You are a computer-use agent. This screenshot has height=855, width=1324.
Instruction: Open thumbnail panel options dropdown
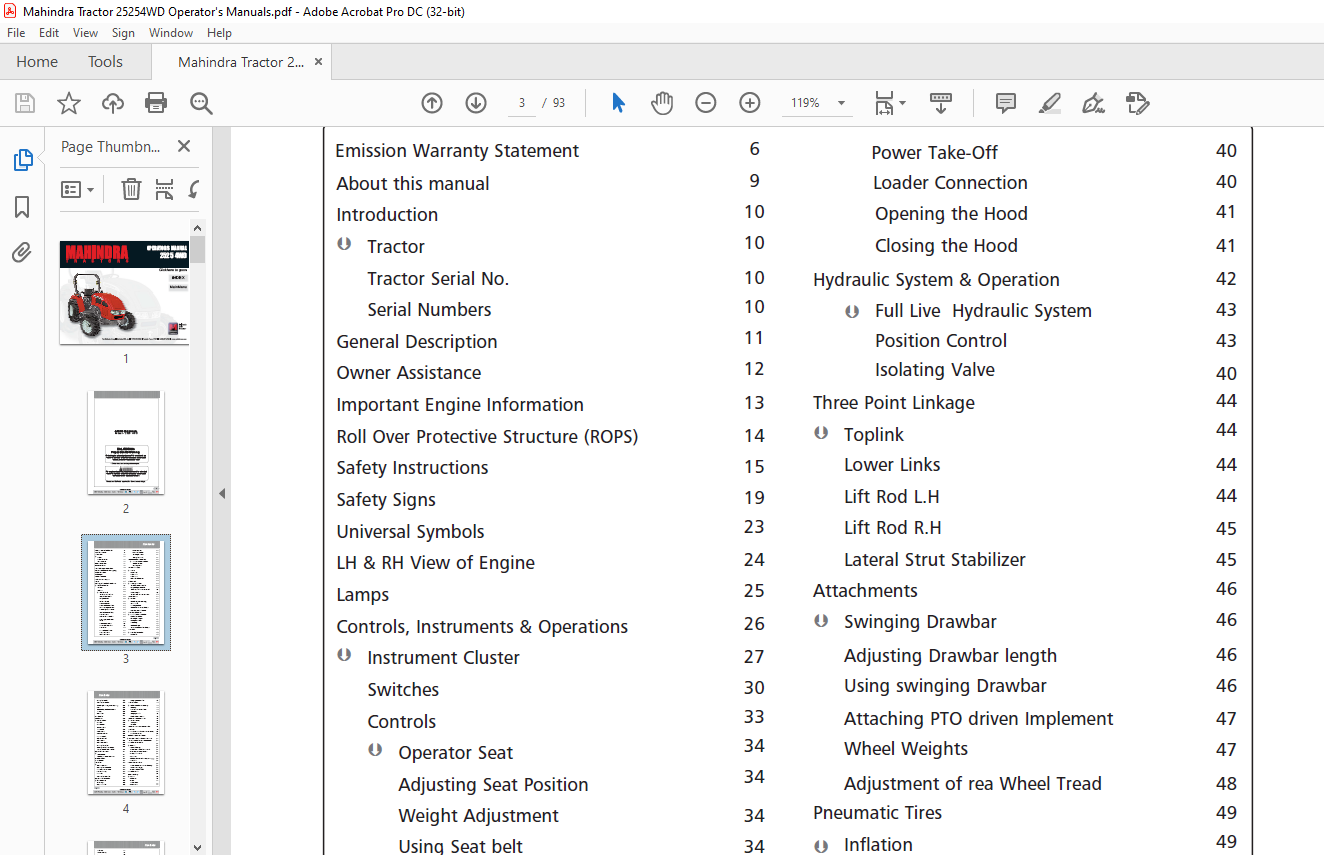[77, 189]
